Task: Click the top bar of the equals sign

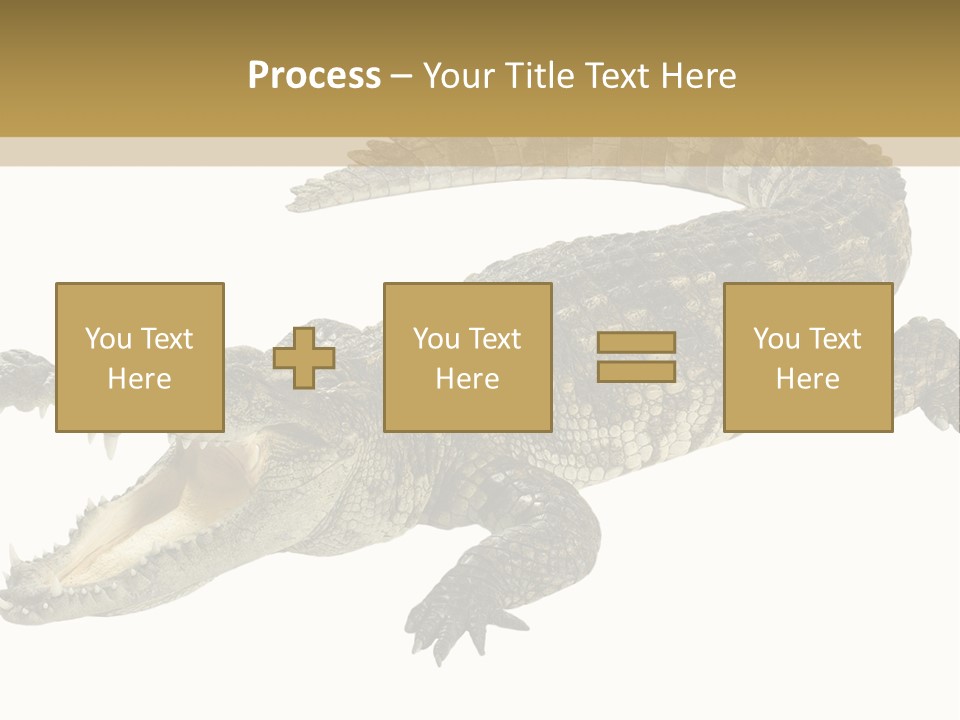Action: tap(636, 343)
